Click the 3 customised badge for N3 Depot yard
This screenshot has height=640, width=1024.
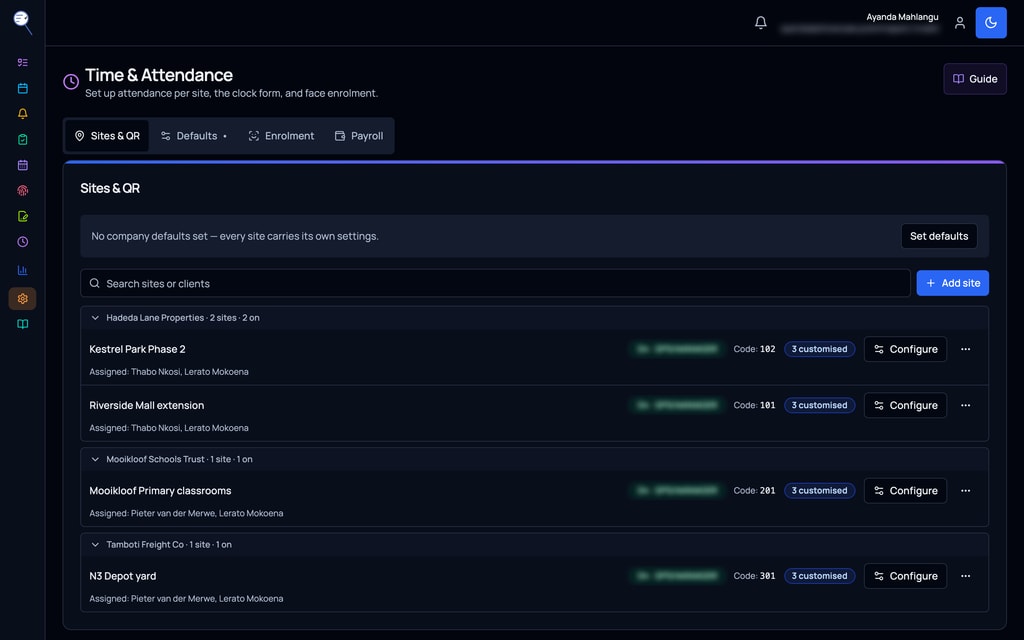820,576
